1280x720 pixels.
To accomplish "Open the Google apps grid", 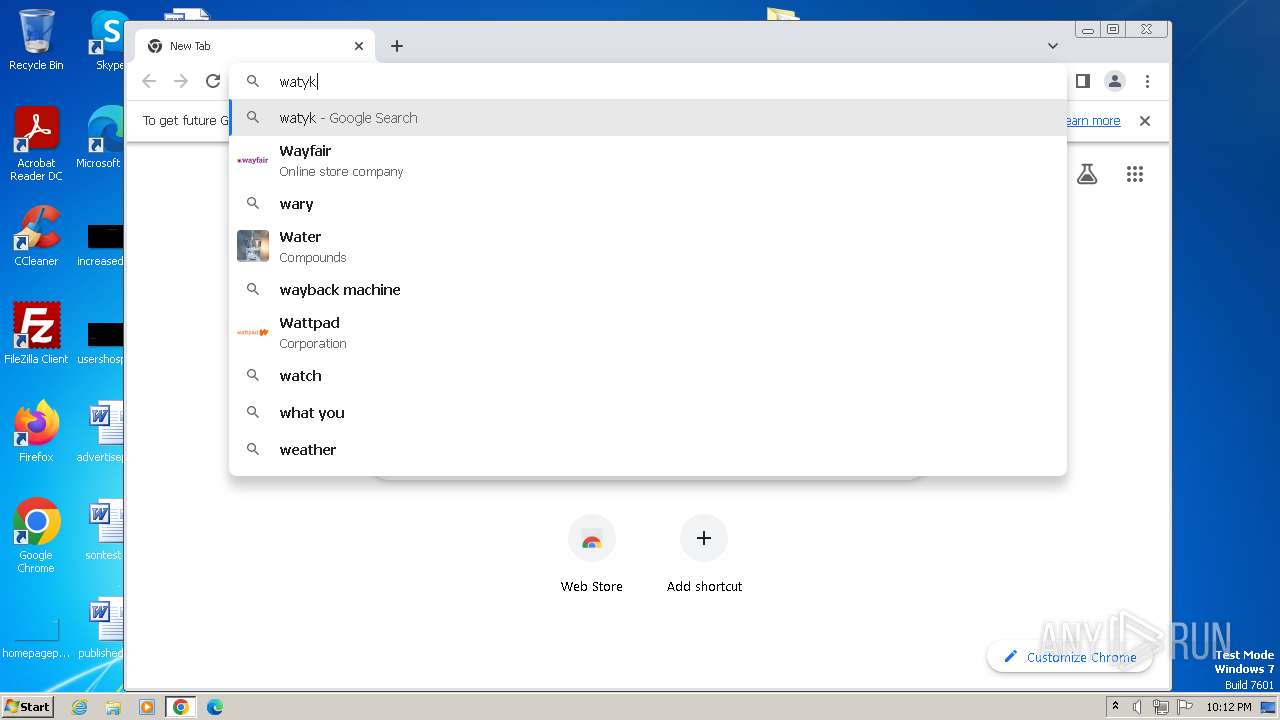I will pyautogui.click(x=1134, y=174).
